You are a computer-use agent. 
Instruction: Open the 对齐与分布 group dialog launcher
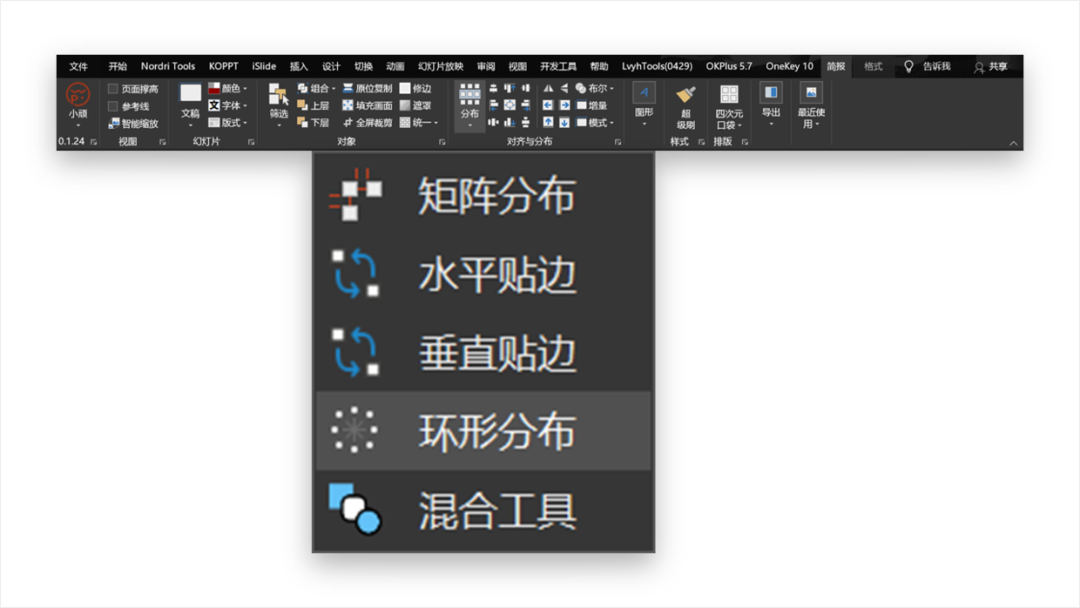coord(618,142)
